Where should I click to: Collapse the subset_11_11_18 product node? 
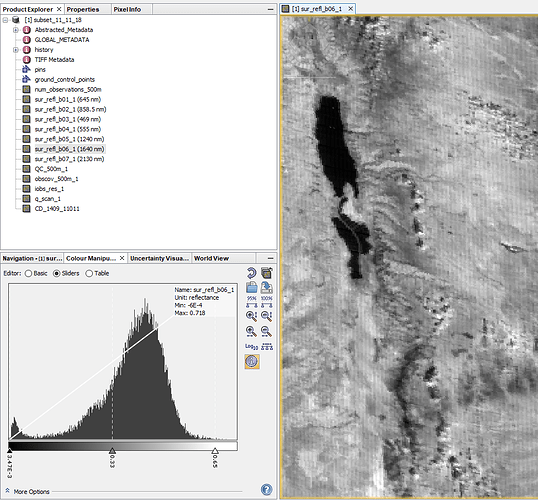[x=5, y=20]
